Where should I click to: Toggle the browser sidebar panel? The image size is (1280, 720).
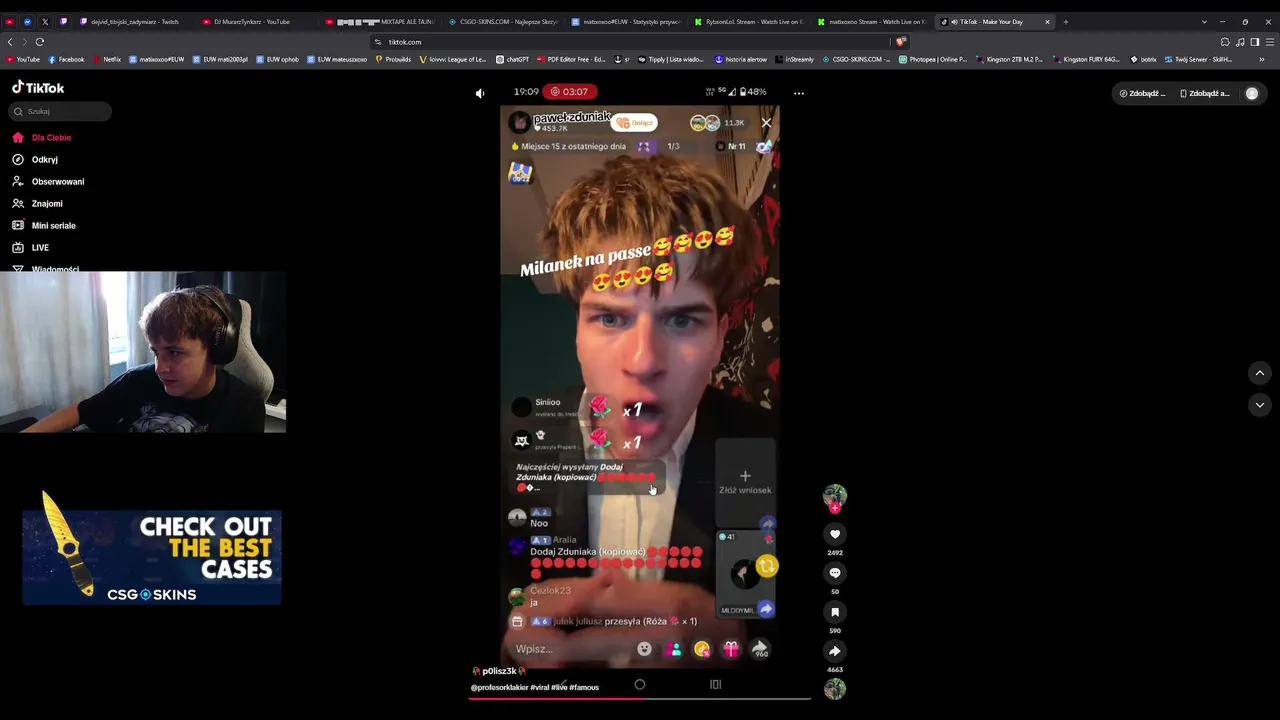(1255, 42)
